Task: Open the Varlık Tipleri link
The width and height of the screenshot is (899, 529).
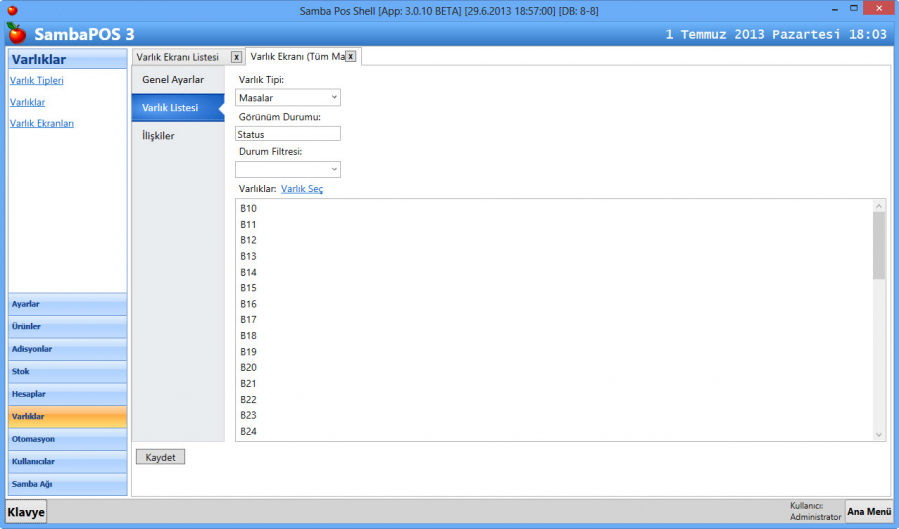Action: 36,80
